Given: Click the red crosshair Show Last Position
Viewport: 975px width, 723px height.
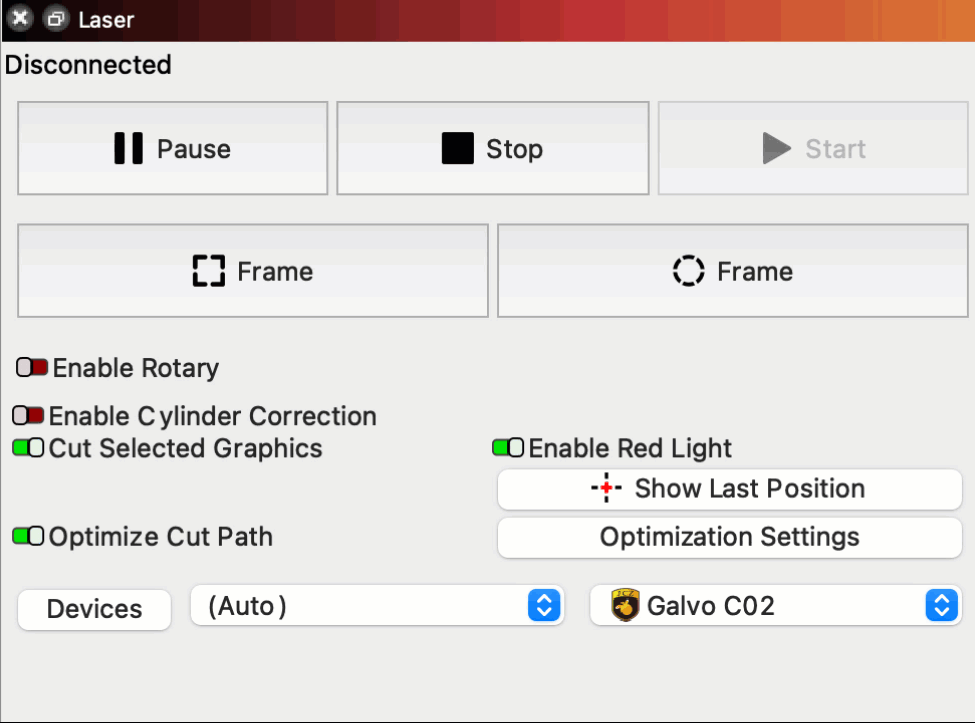Looking at the screenshot, I should (x=606, y=489).
